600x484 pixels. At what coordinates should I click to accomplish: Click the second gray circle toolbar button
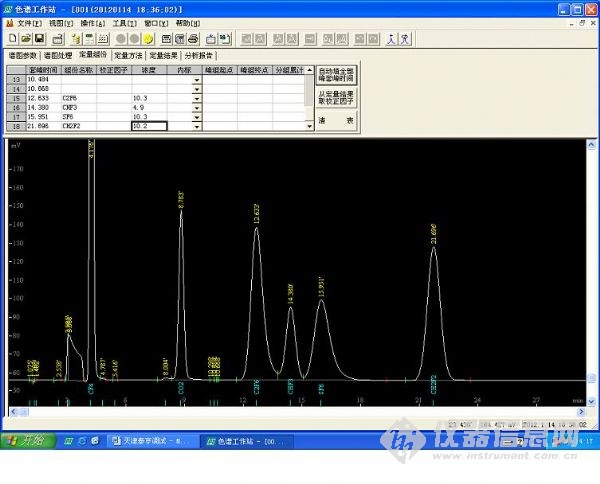[134, 39]
